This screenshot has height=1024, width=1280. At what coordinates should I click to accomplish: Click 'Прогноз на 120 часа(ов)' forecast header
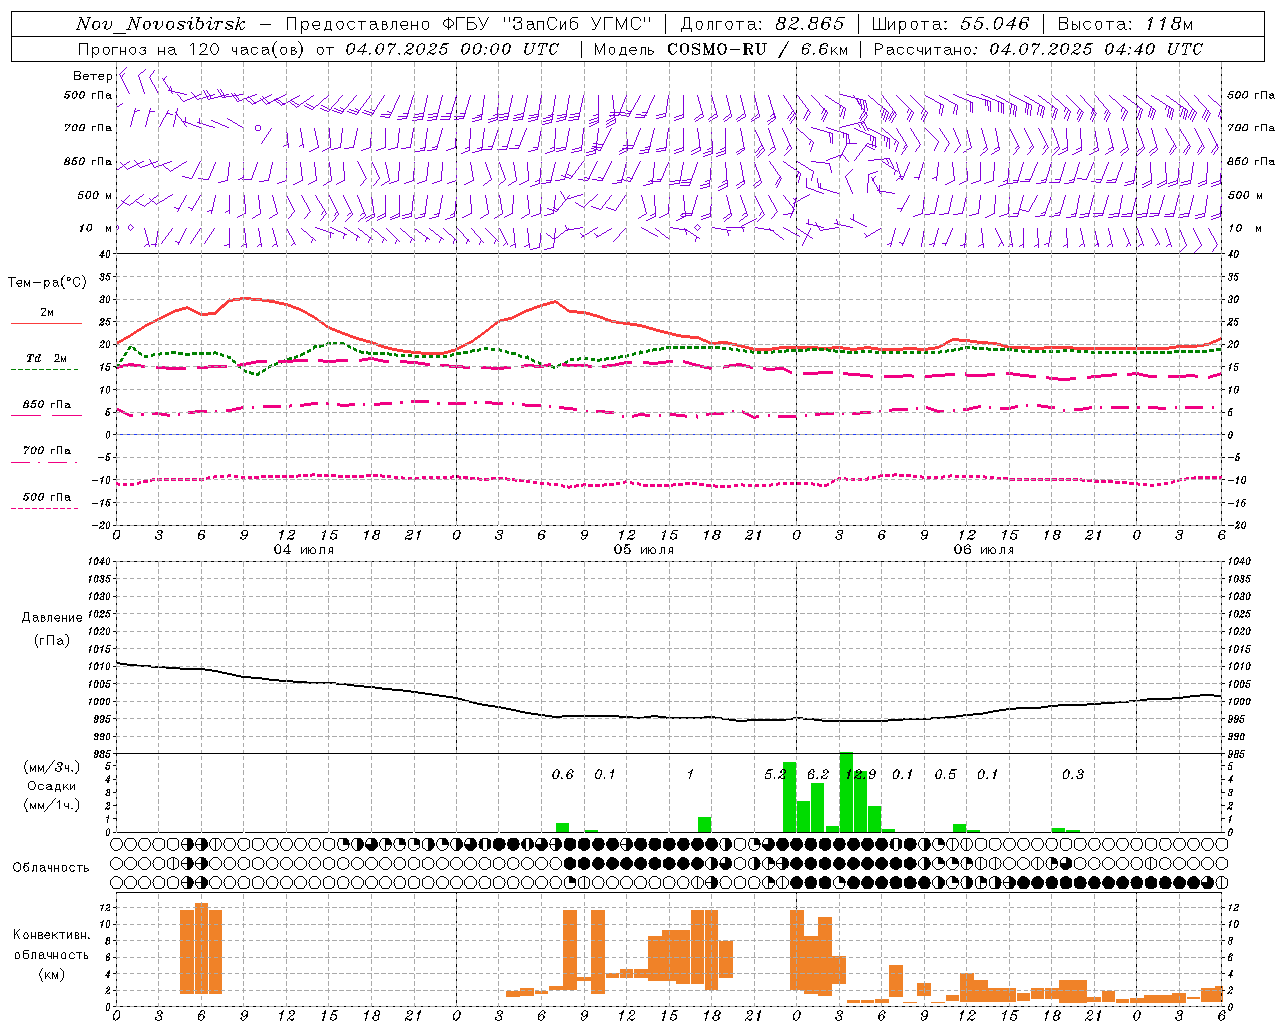pos(192,49)
